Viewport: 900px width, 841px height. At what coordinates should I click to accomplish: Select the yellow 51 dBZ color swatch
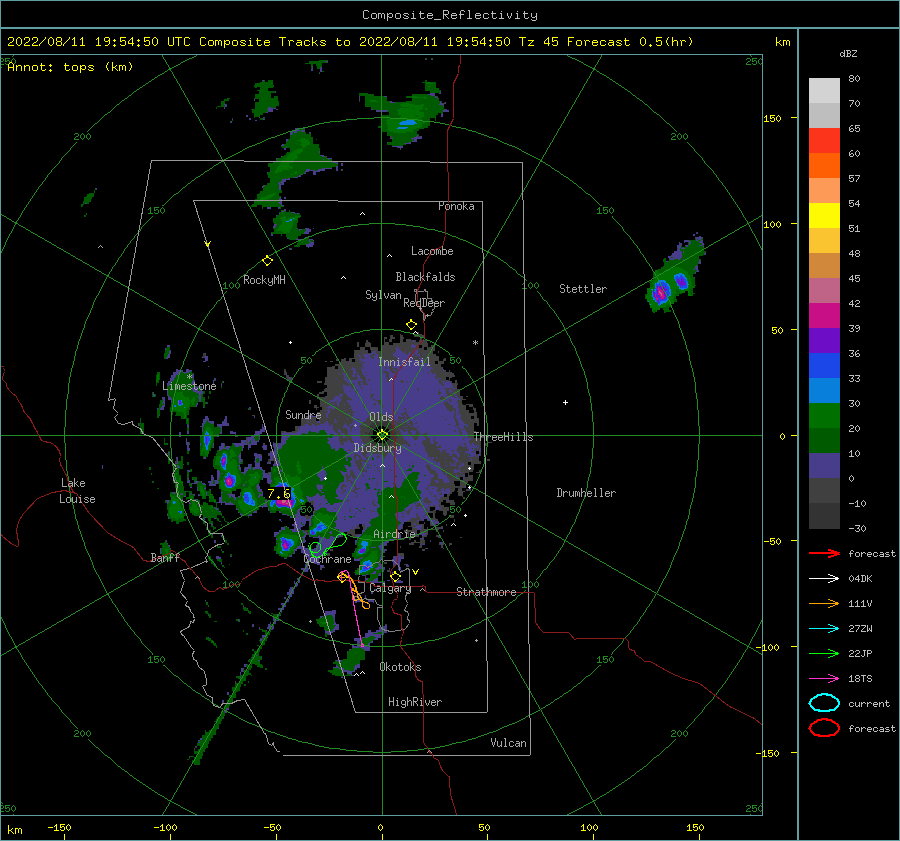824,215
